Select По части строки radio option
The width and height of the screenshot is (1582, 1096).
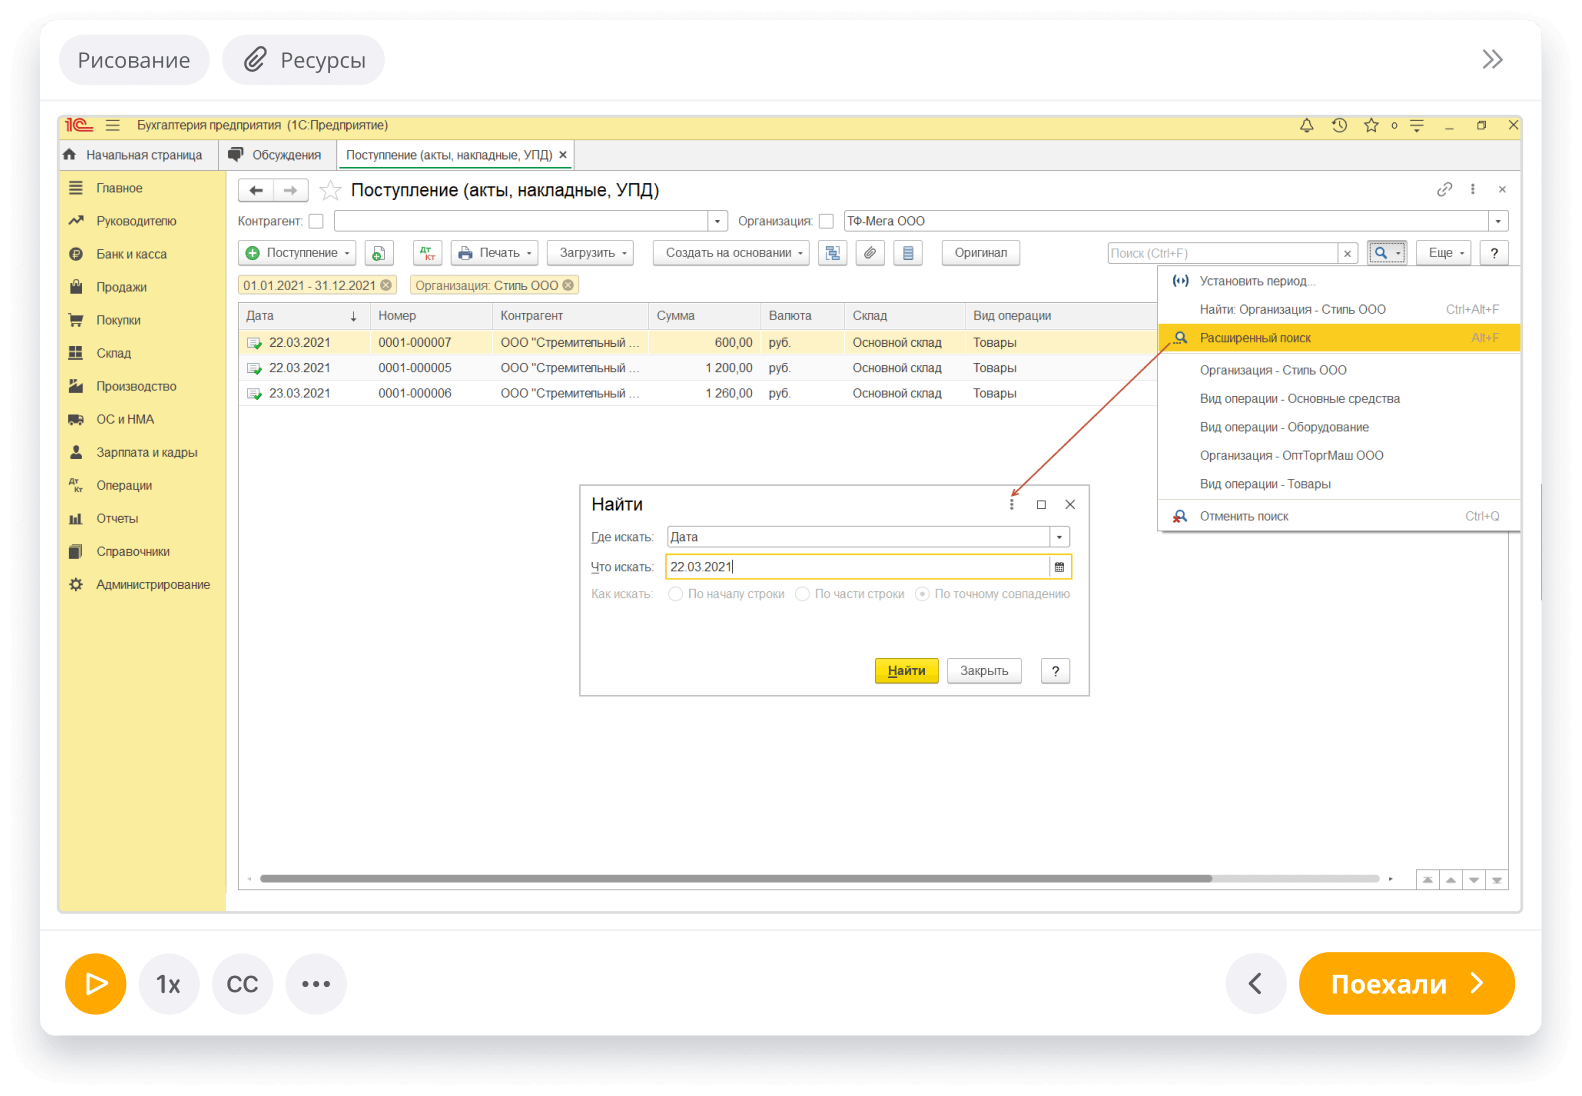tap(802, 594)
